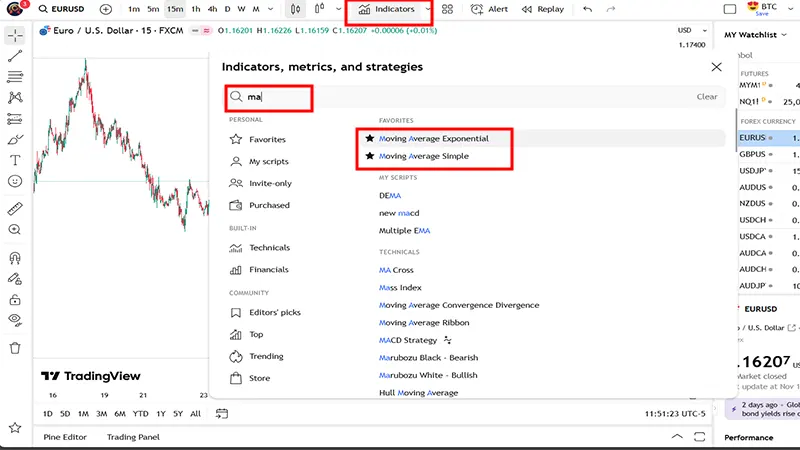Switch to the Pine Editor tab

coord(65,437)
